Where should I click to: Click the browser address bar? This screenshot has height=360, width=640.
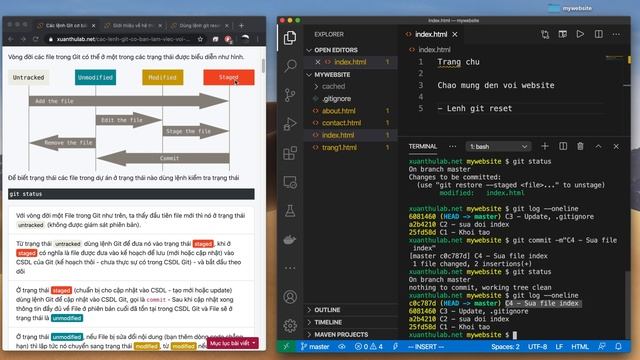(x=124, y=39)
